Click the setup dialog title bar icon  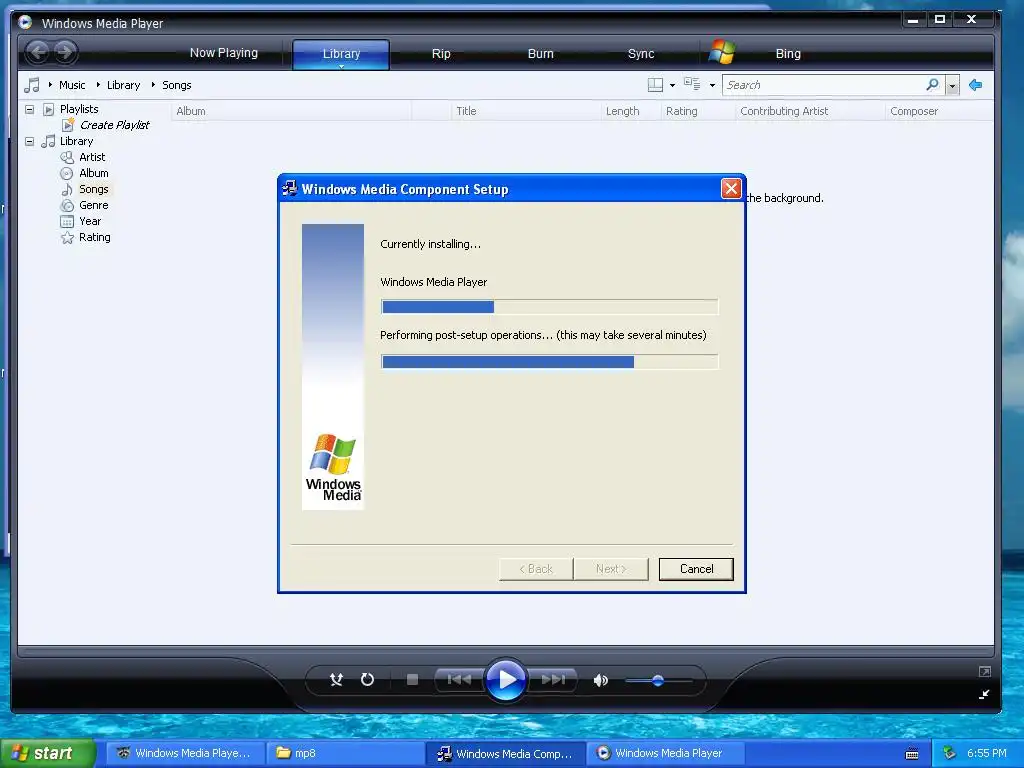289,189
